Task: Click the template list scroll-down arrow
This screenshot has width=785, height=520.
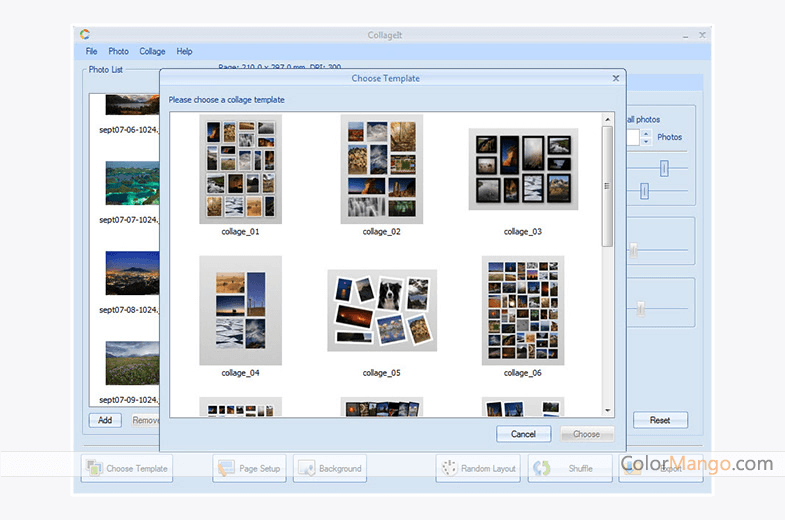Action: pyautogui.click(x=607, y=409)
